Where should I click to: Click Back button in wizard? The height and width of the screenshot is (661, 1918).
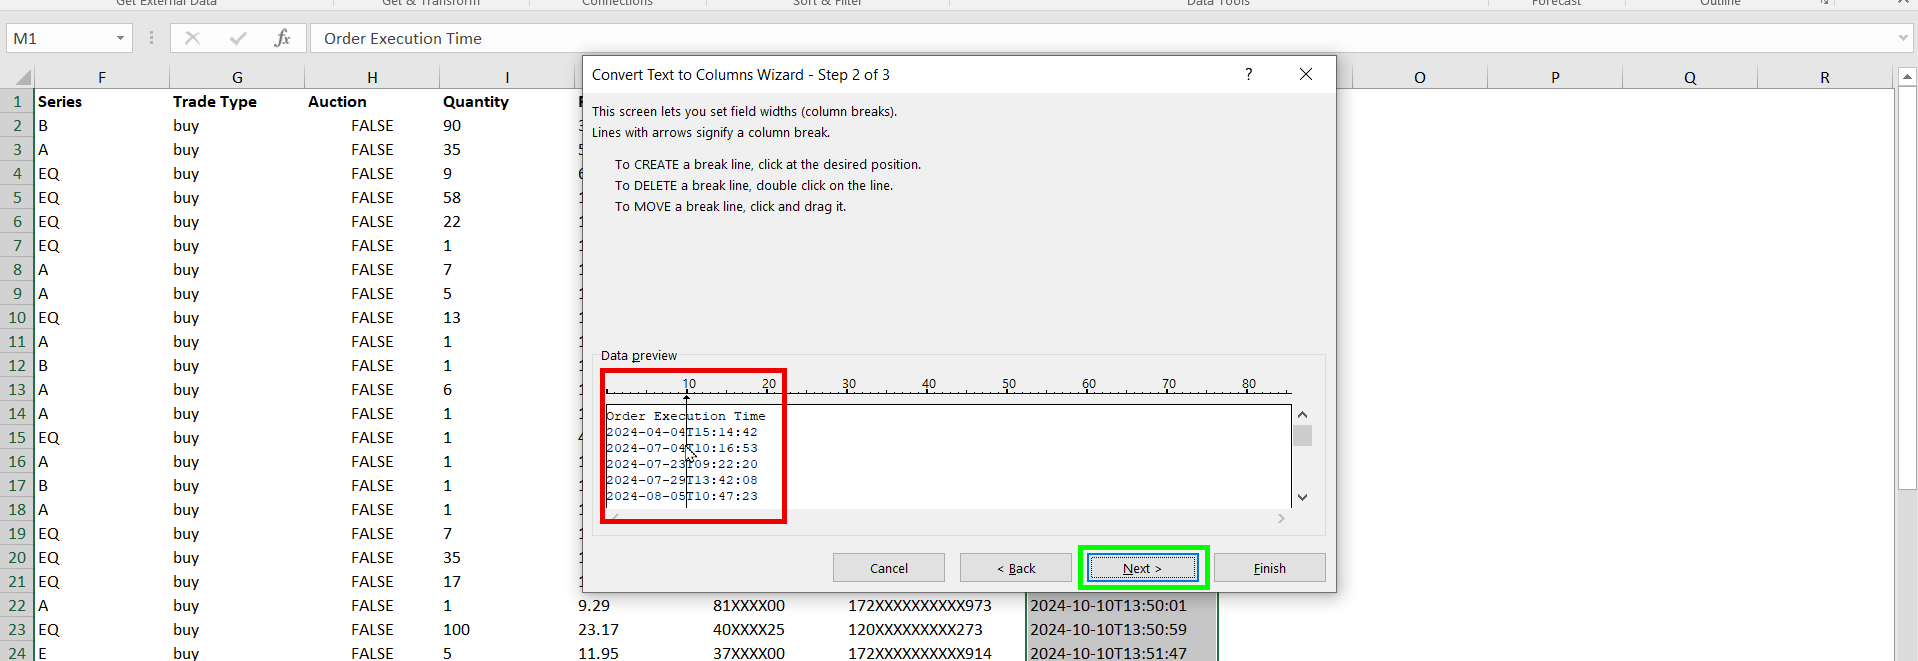(1015, 568)
